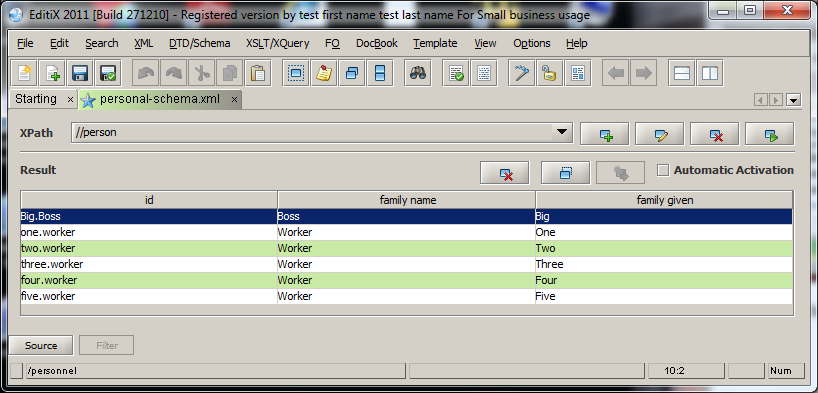
Task: Click the Copy pages icon
Action: pyautogui.click(x=230, y=73)
